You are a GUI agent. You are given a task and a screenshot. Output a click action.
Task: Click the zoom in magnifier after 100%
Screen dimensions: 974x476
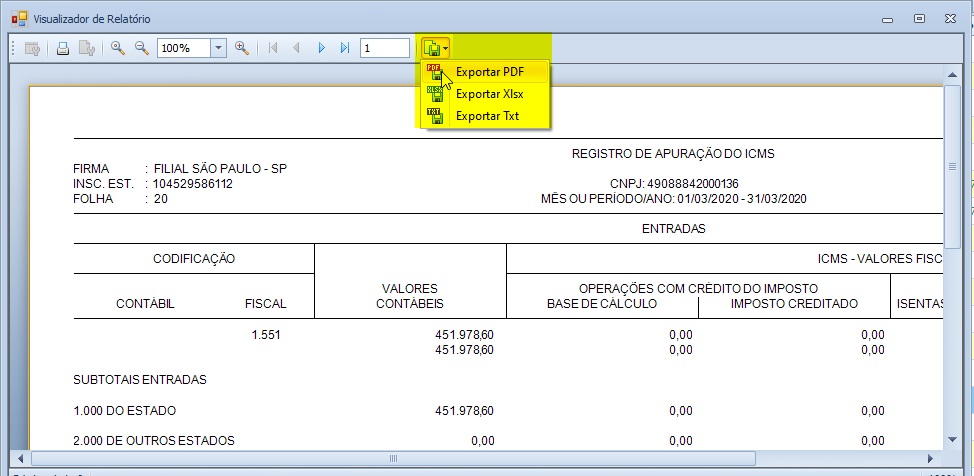(241, 48)
